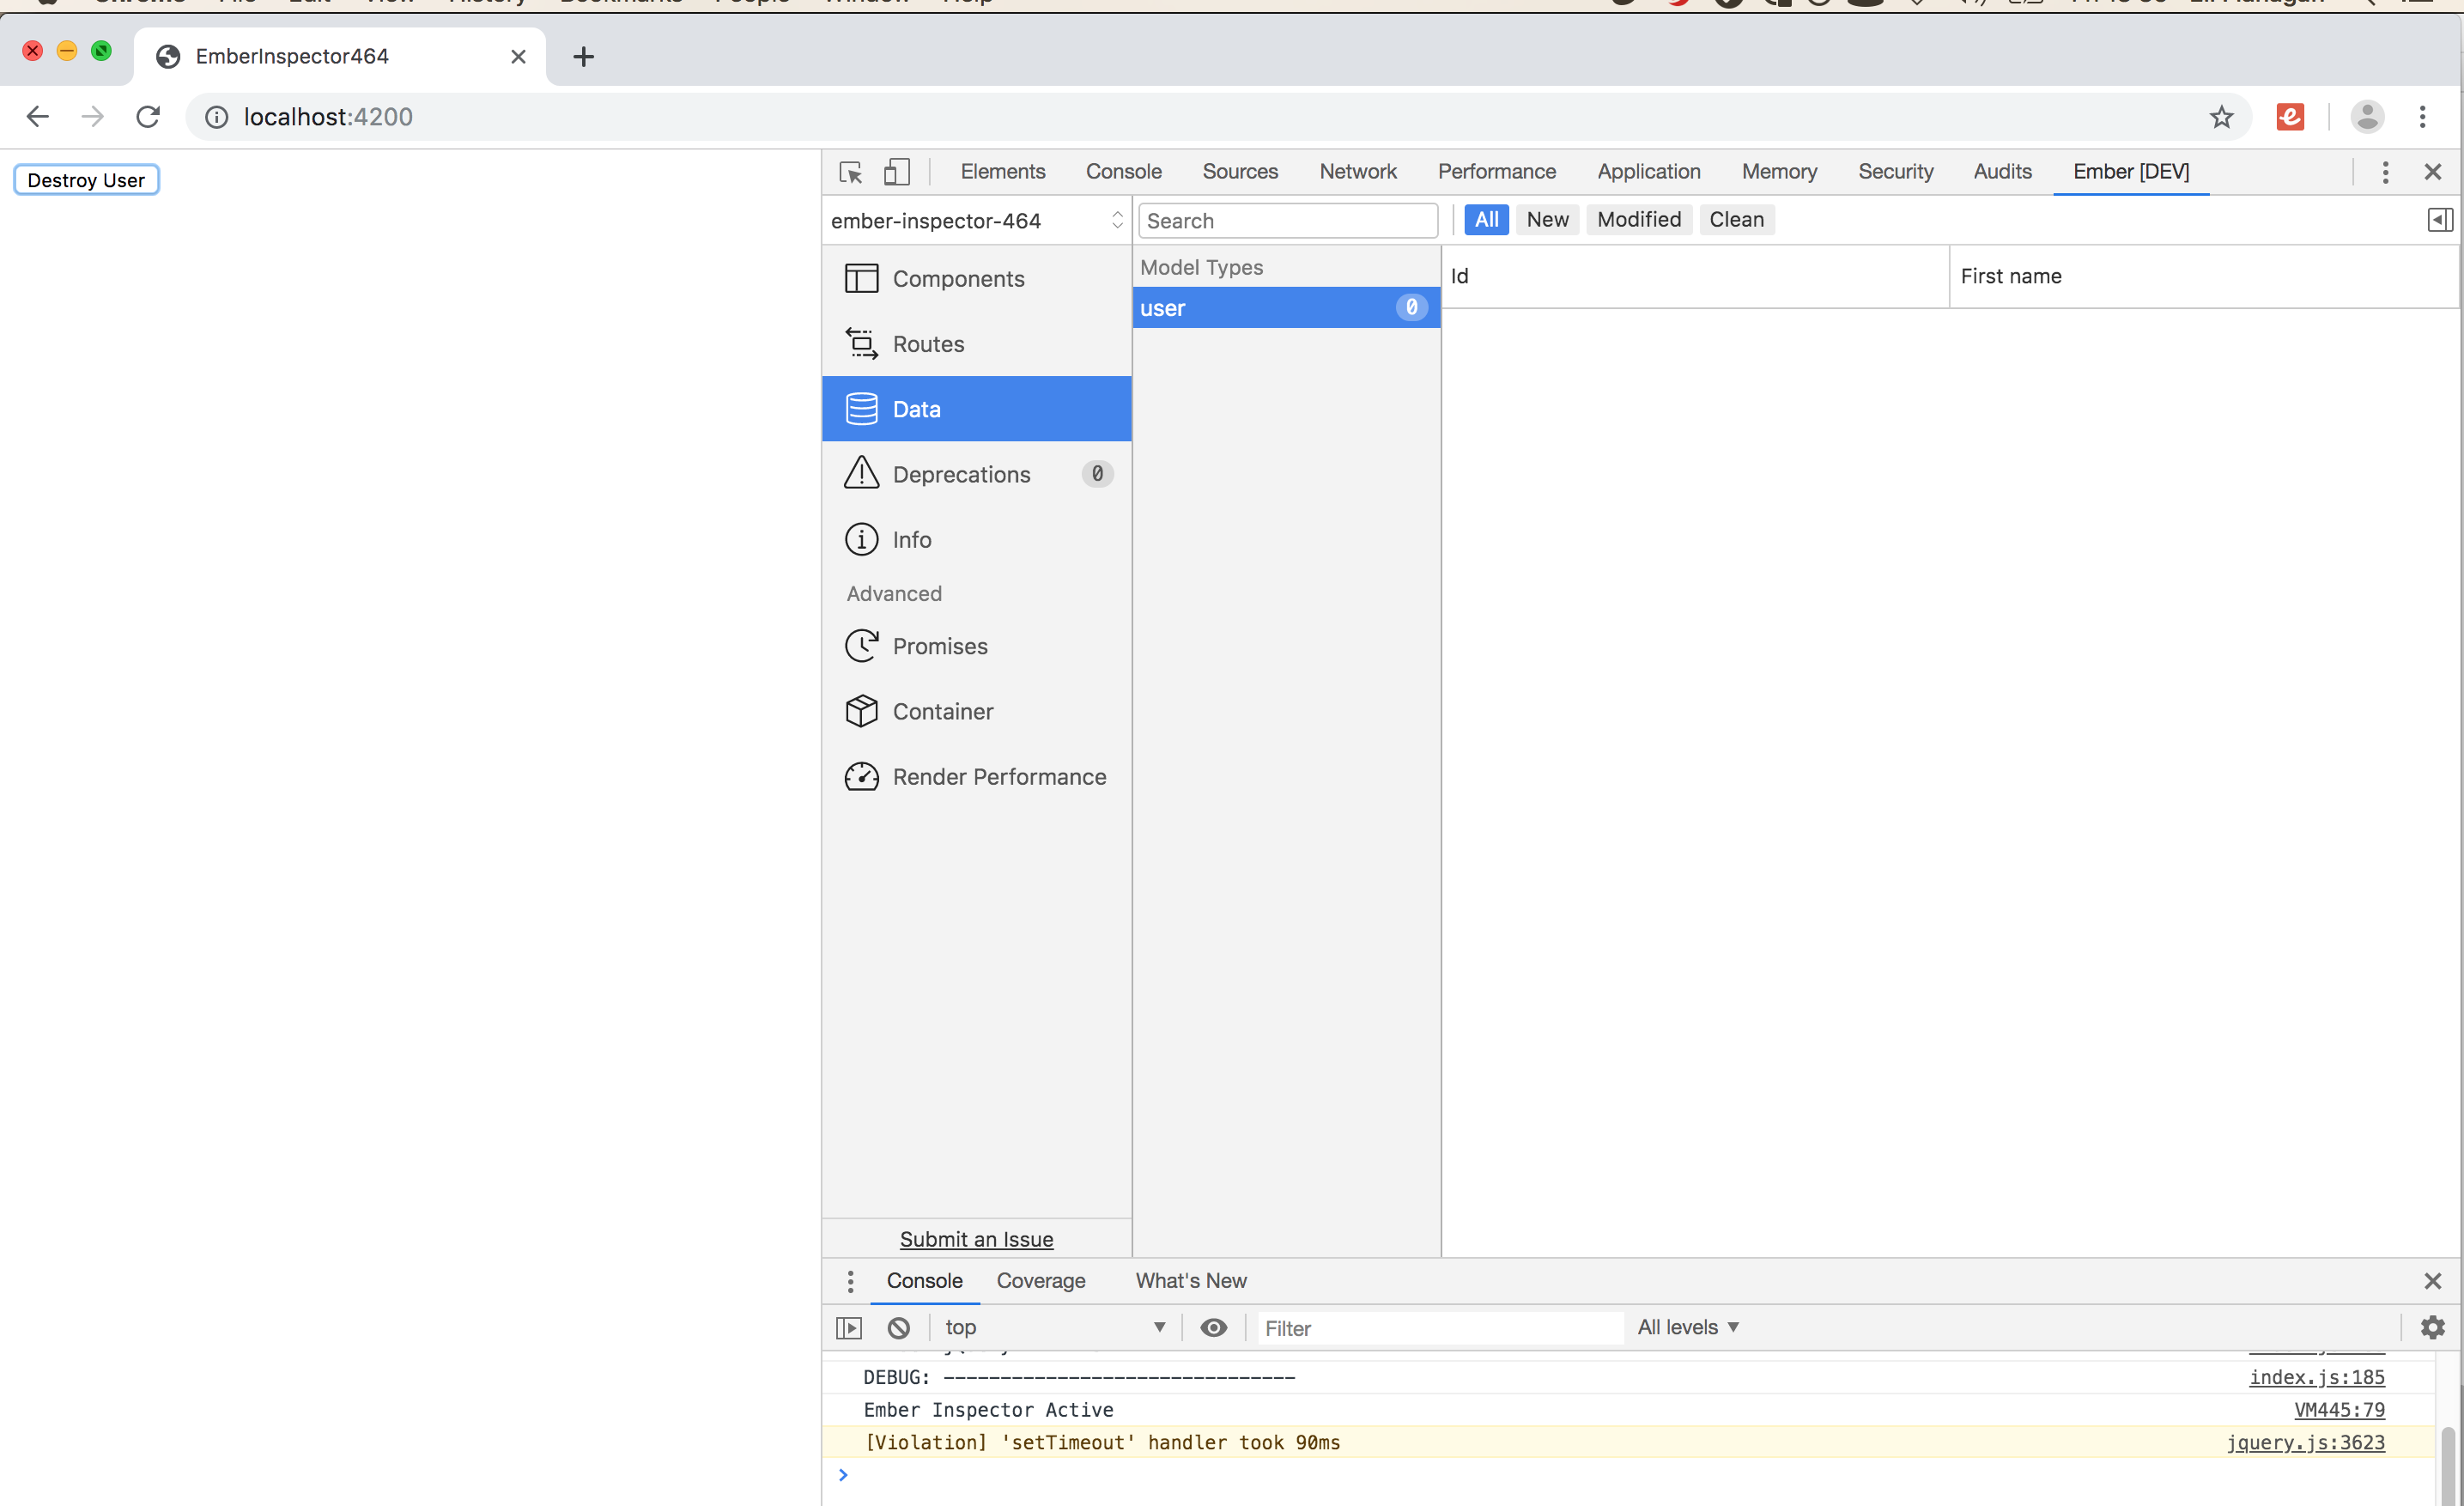Open the Container panel

point(942,710)
